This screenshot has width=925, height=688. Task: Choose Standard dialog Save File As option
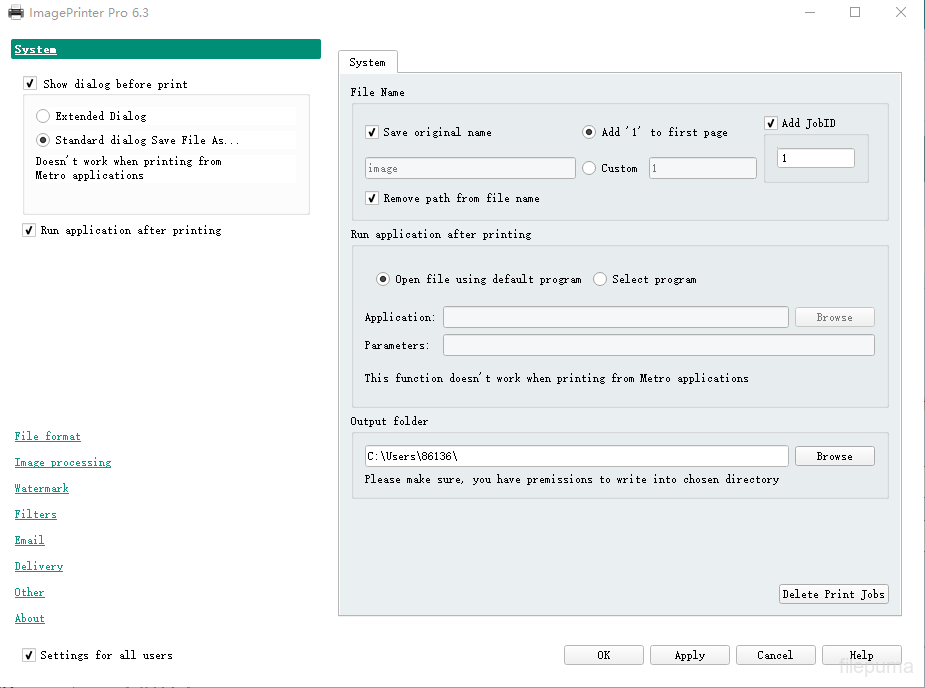coord(43,140)
